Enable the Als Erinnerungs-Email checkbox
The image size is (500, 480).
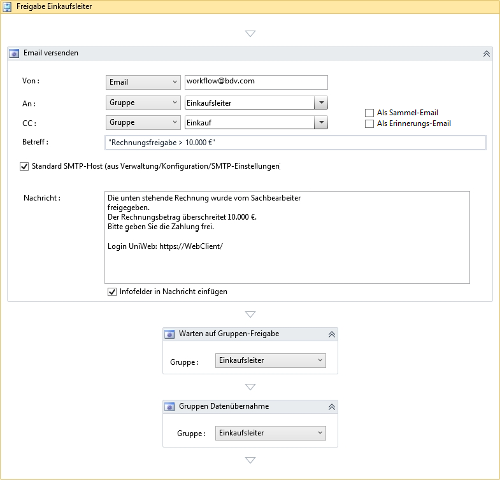coord(369,124)
